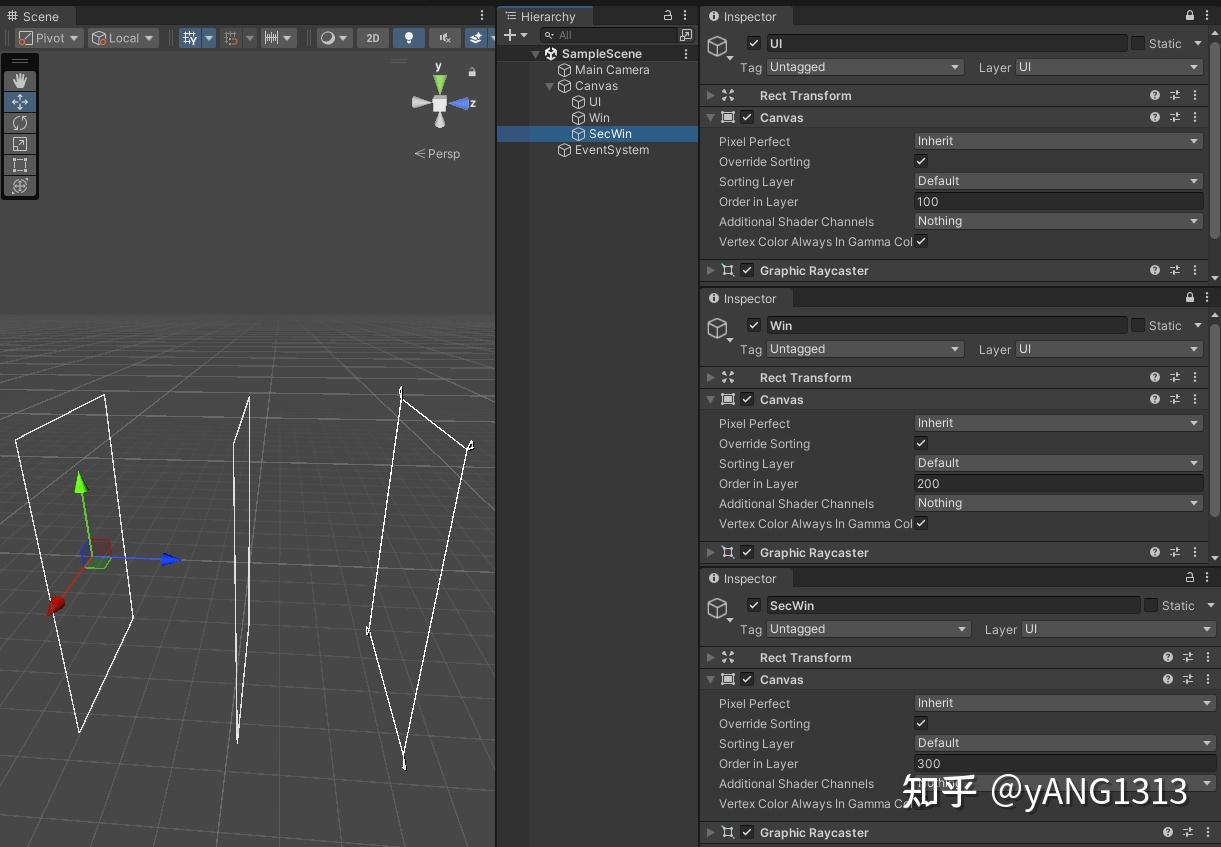Screen dimensions: 1221x847
Task: Open the Untagged tag dropdown for SecWin
Action: pyautogui.click(x=868, y=629)
